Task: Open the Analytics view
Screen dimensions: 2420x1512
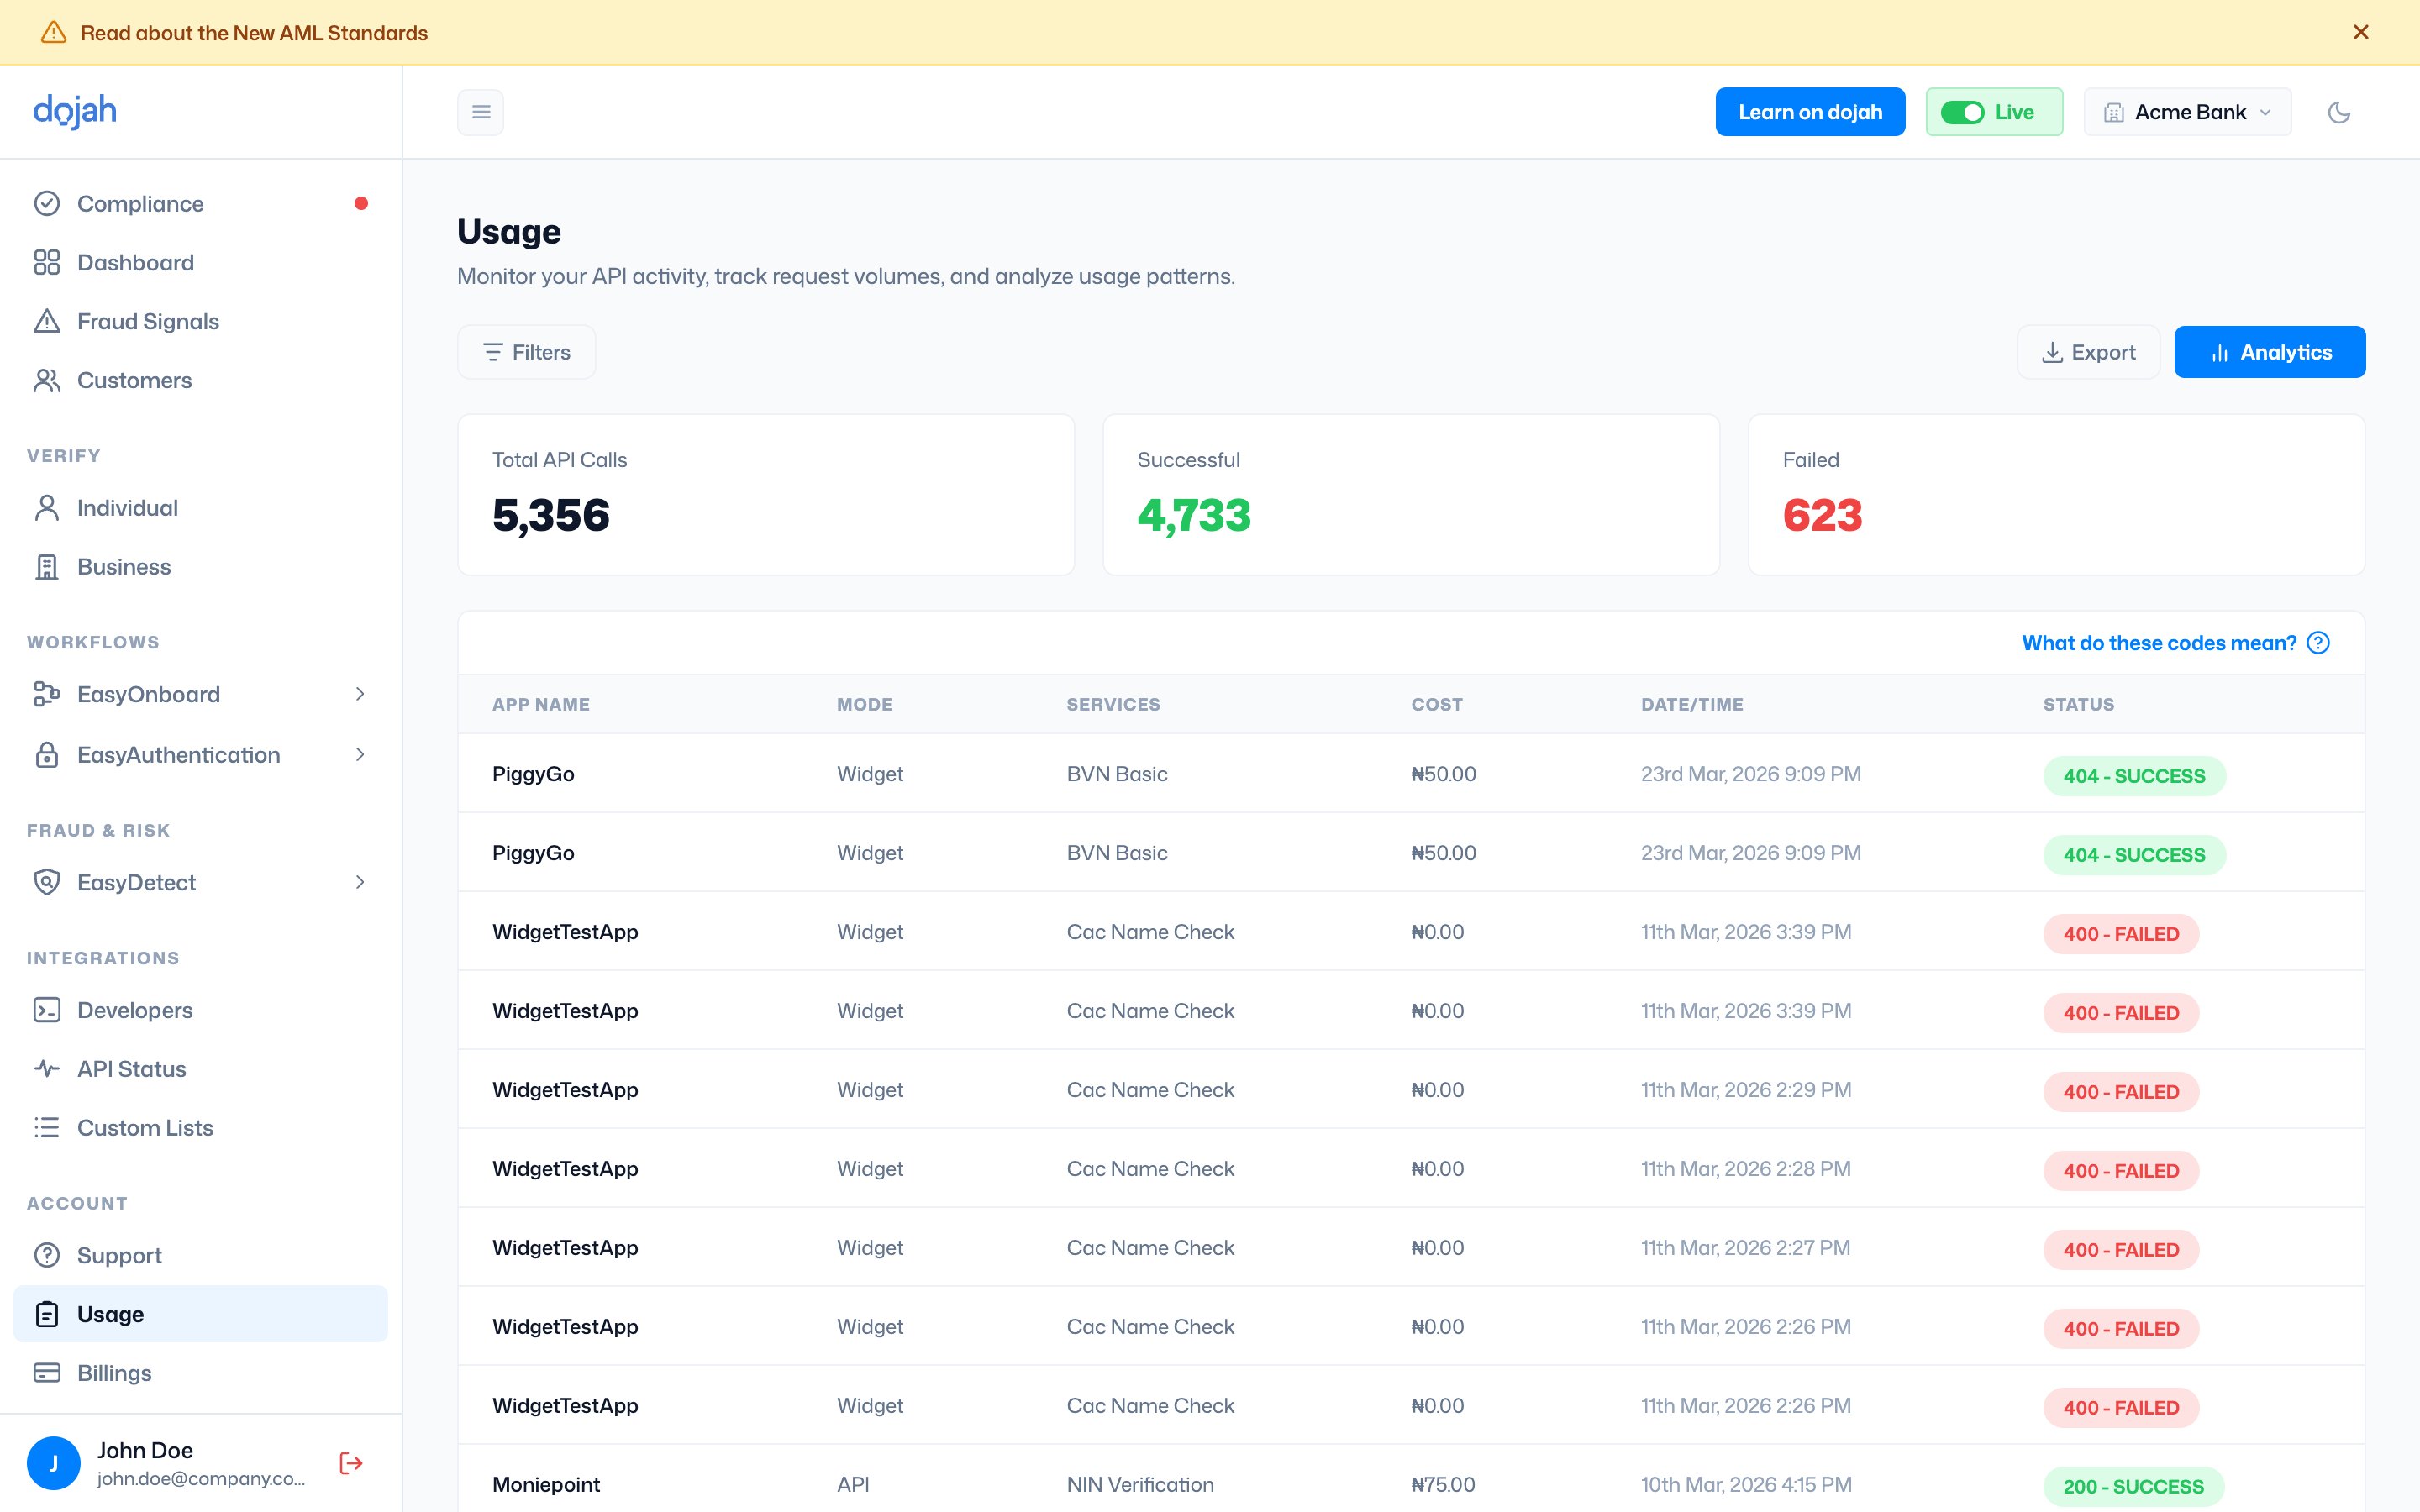Action: tap(2270, 352)
